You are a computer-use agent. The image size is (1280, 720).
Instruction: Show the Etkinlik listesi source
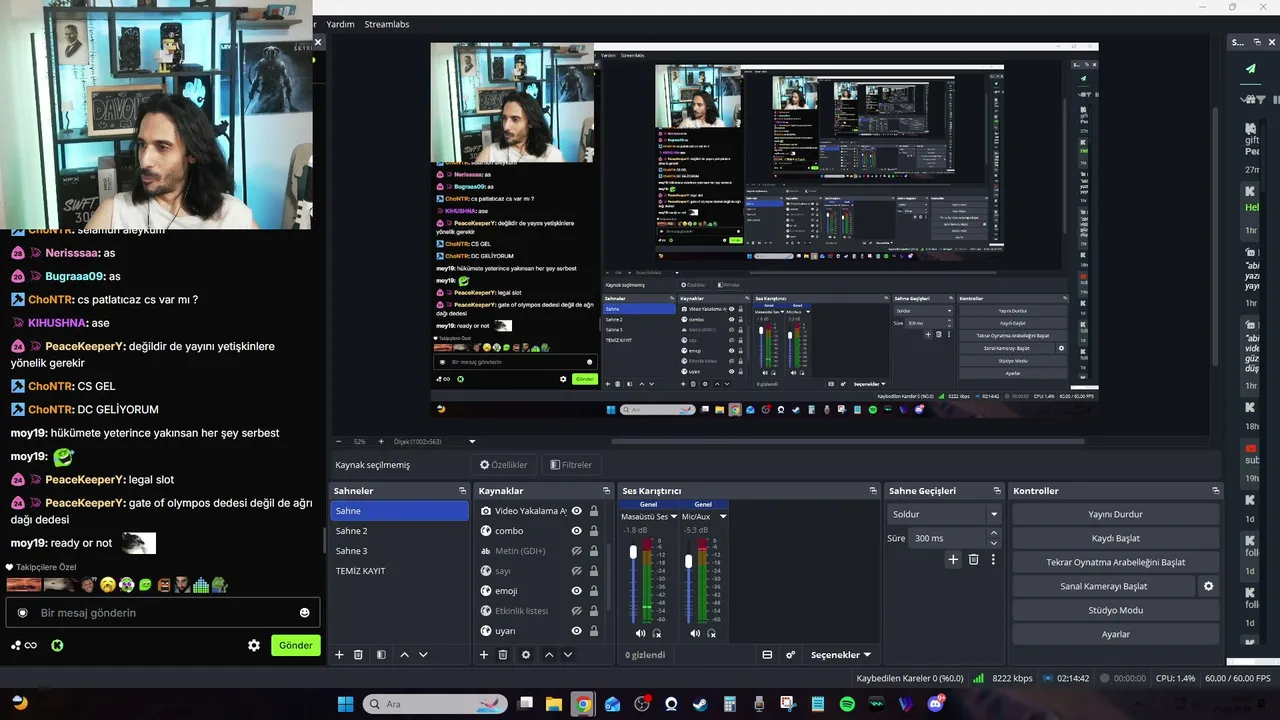(576, 611)
